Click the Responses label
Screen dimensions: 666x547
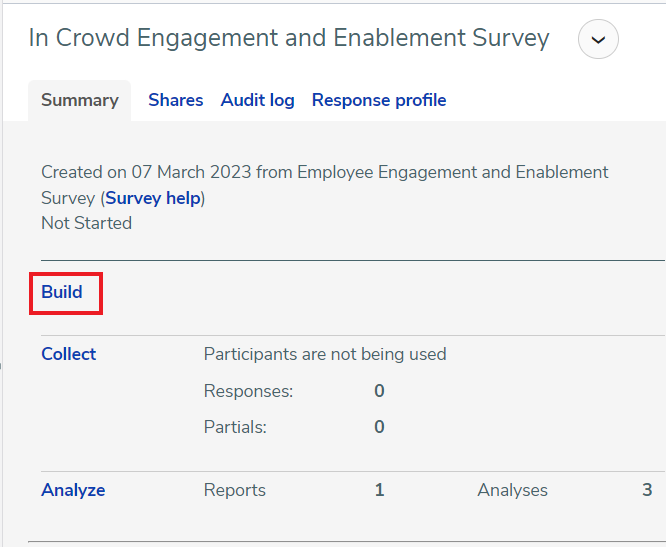click(x=248, y=391)
